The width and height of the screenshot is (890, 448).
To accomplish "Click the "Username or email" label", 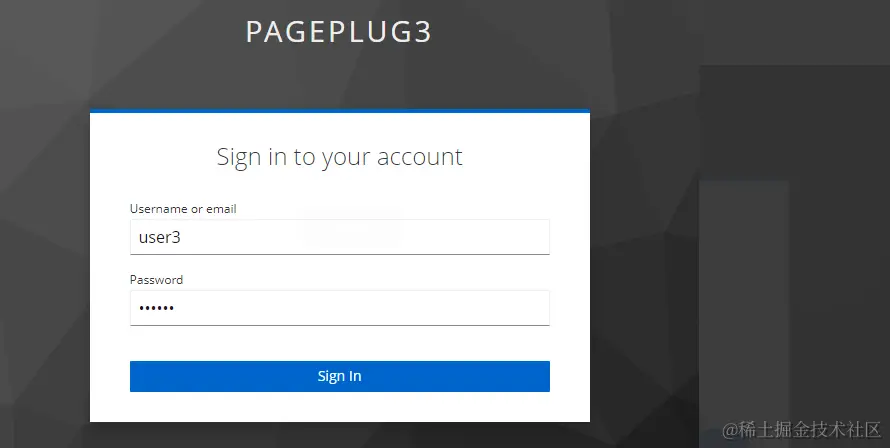I will [183, 209].
